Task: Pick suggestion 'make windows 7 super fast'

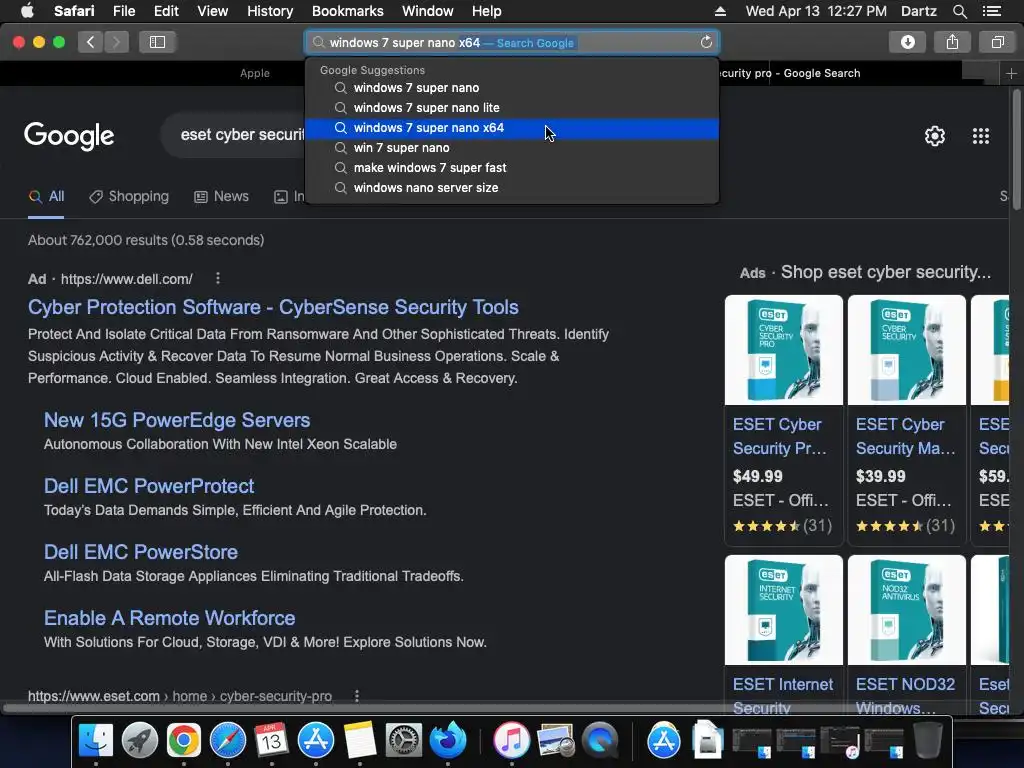Action: point(512,168)
